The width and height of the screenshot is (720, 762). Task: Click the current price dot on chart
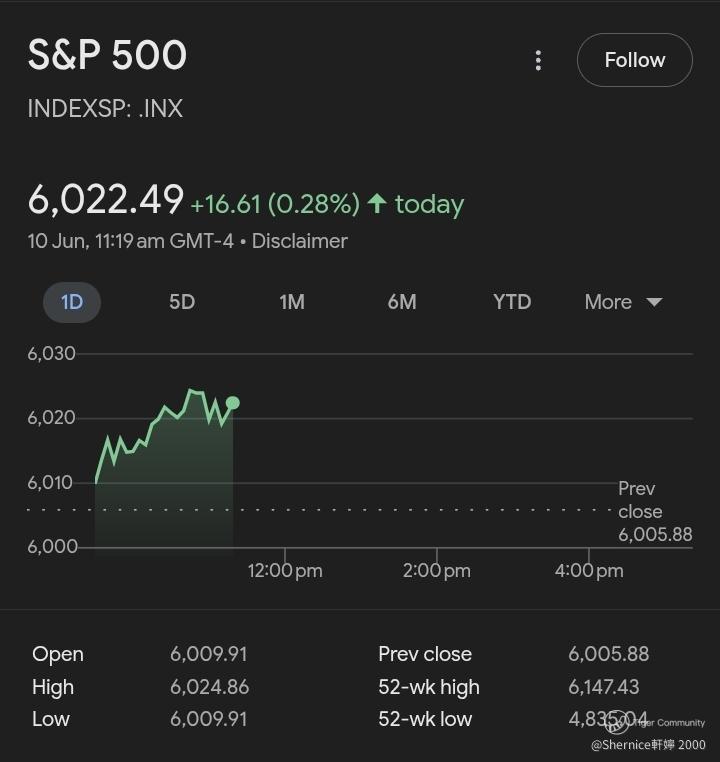pyautogui.click(x=233, y=403)
